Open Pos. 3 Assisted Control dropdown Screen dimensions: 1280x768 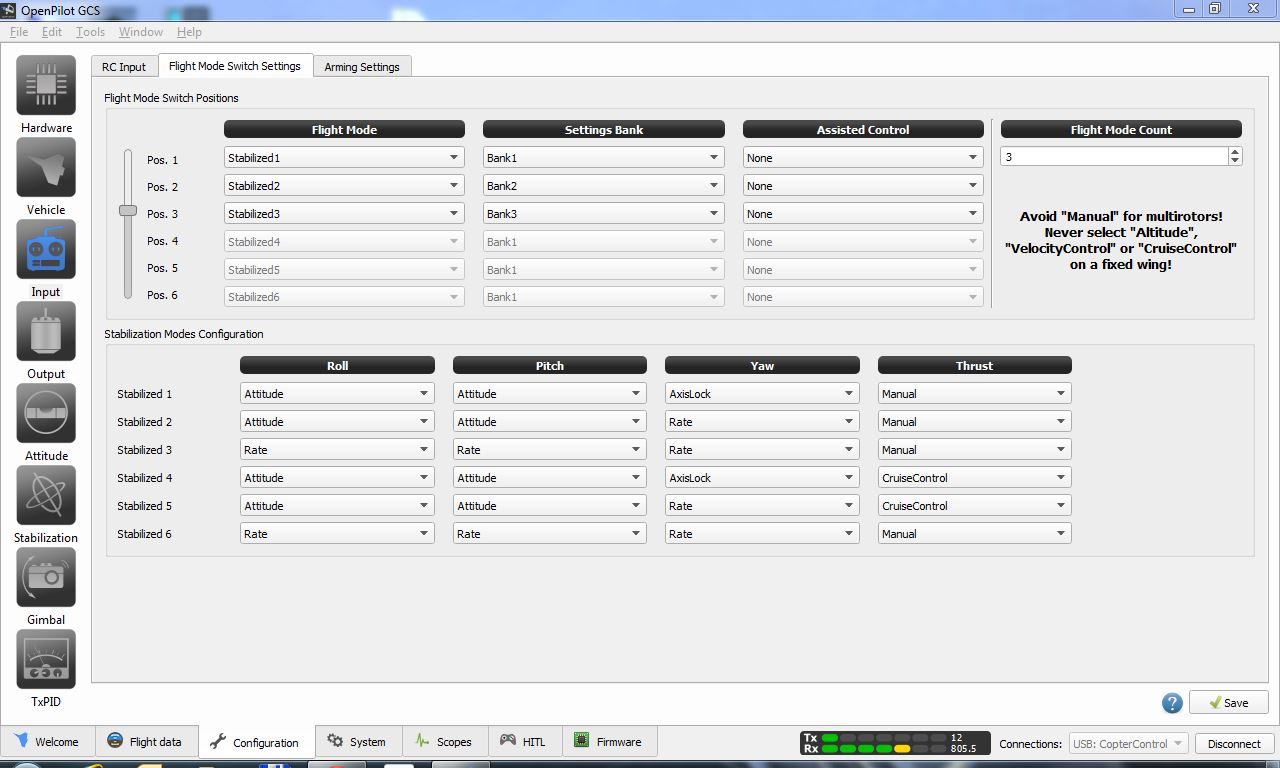click(863, 214)
